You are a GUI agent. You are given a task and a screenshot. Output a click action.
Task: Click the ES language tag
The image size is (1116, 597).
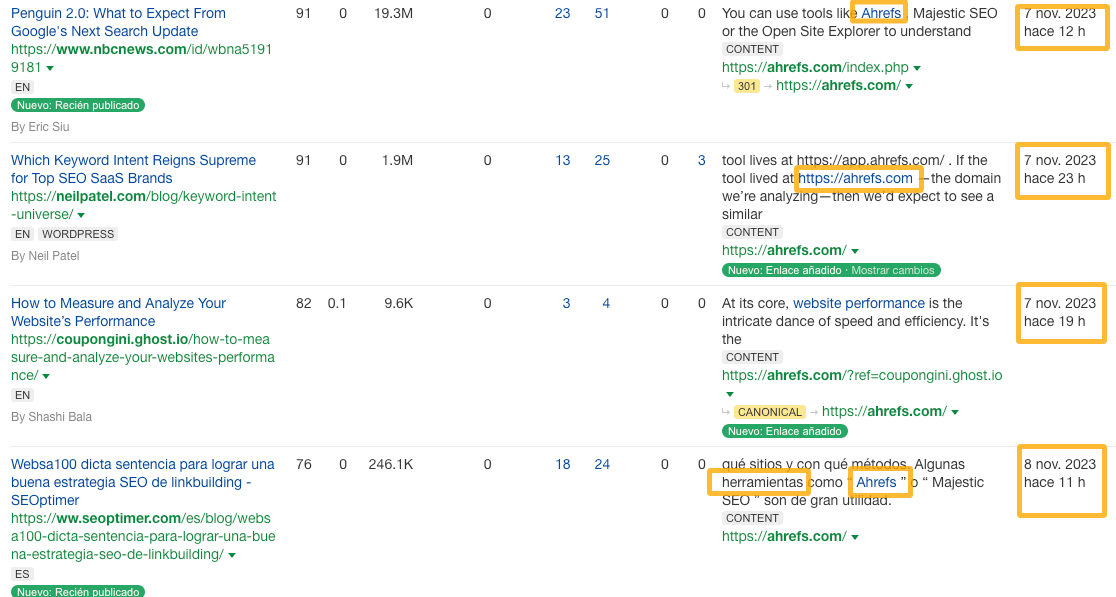22,574
